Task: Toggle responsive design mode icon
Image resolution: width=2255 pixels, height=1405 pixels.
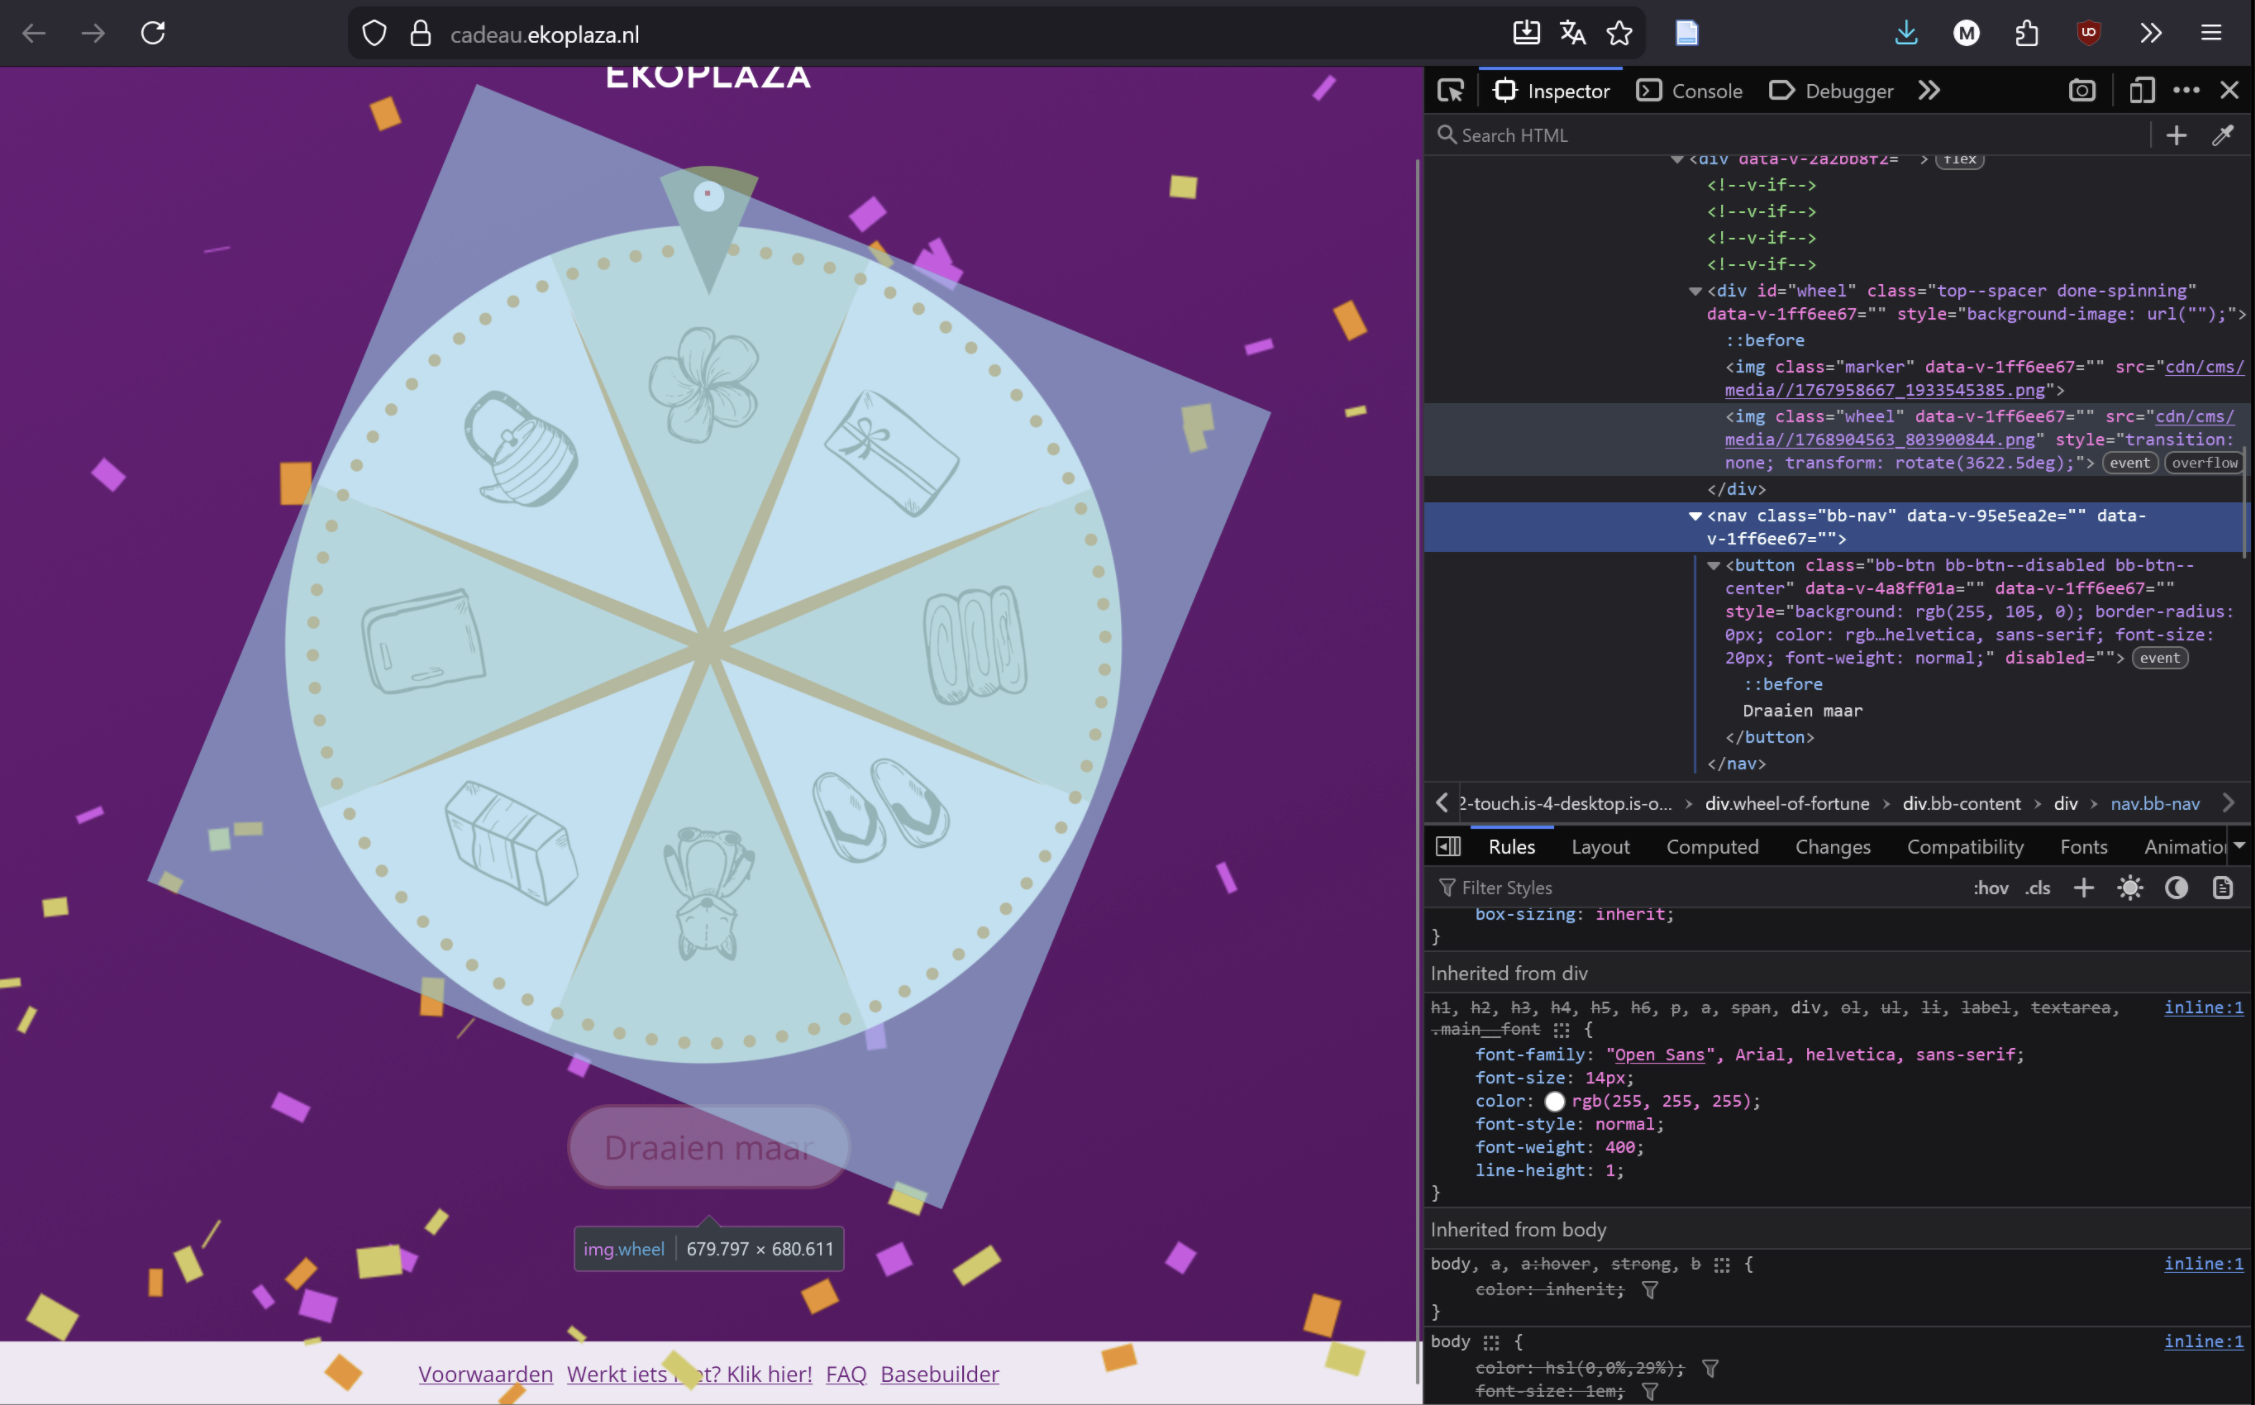Action: pyautogui.click(x=2141, y=91)
